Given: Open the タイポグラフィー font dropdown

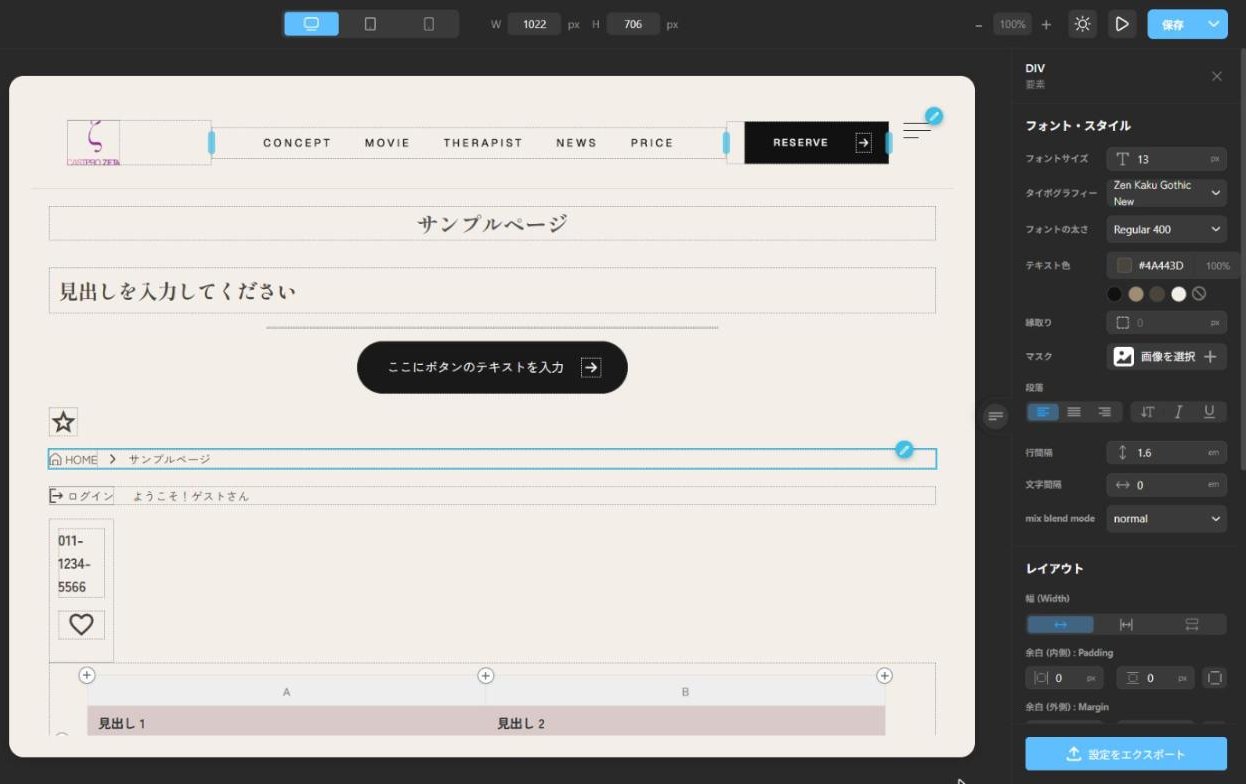Looking at the screenshot, I should 1166,193.
